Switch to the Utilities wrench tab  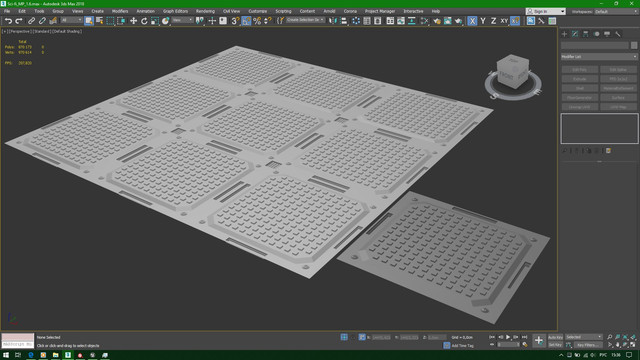coord(618,34)
